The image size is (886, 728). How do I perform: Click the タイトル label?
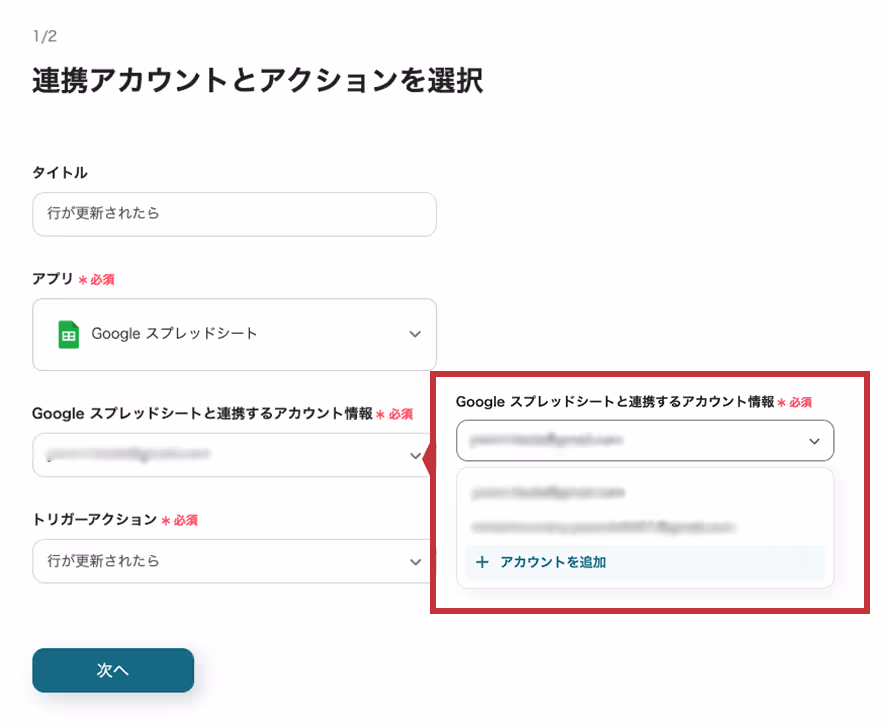(60, 172)
